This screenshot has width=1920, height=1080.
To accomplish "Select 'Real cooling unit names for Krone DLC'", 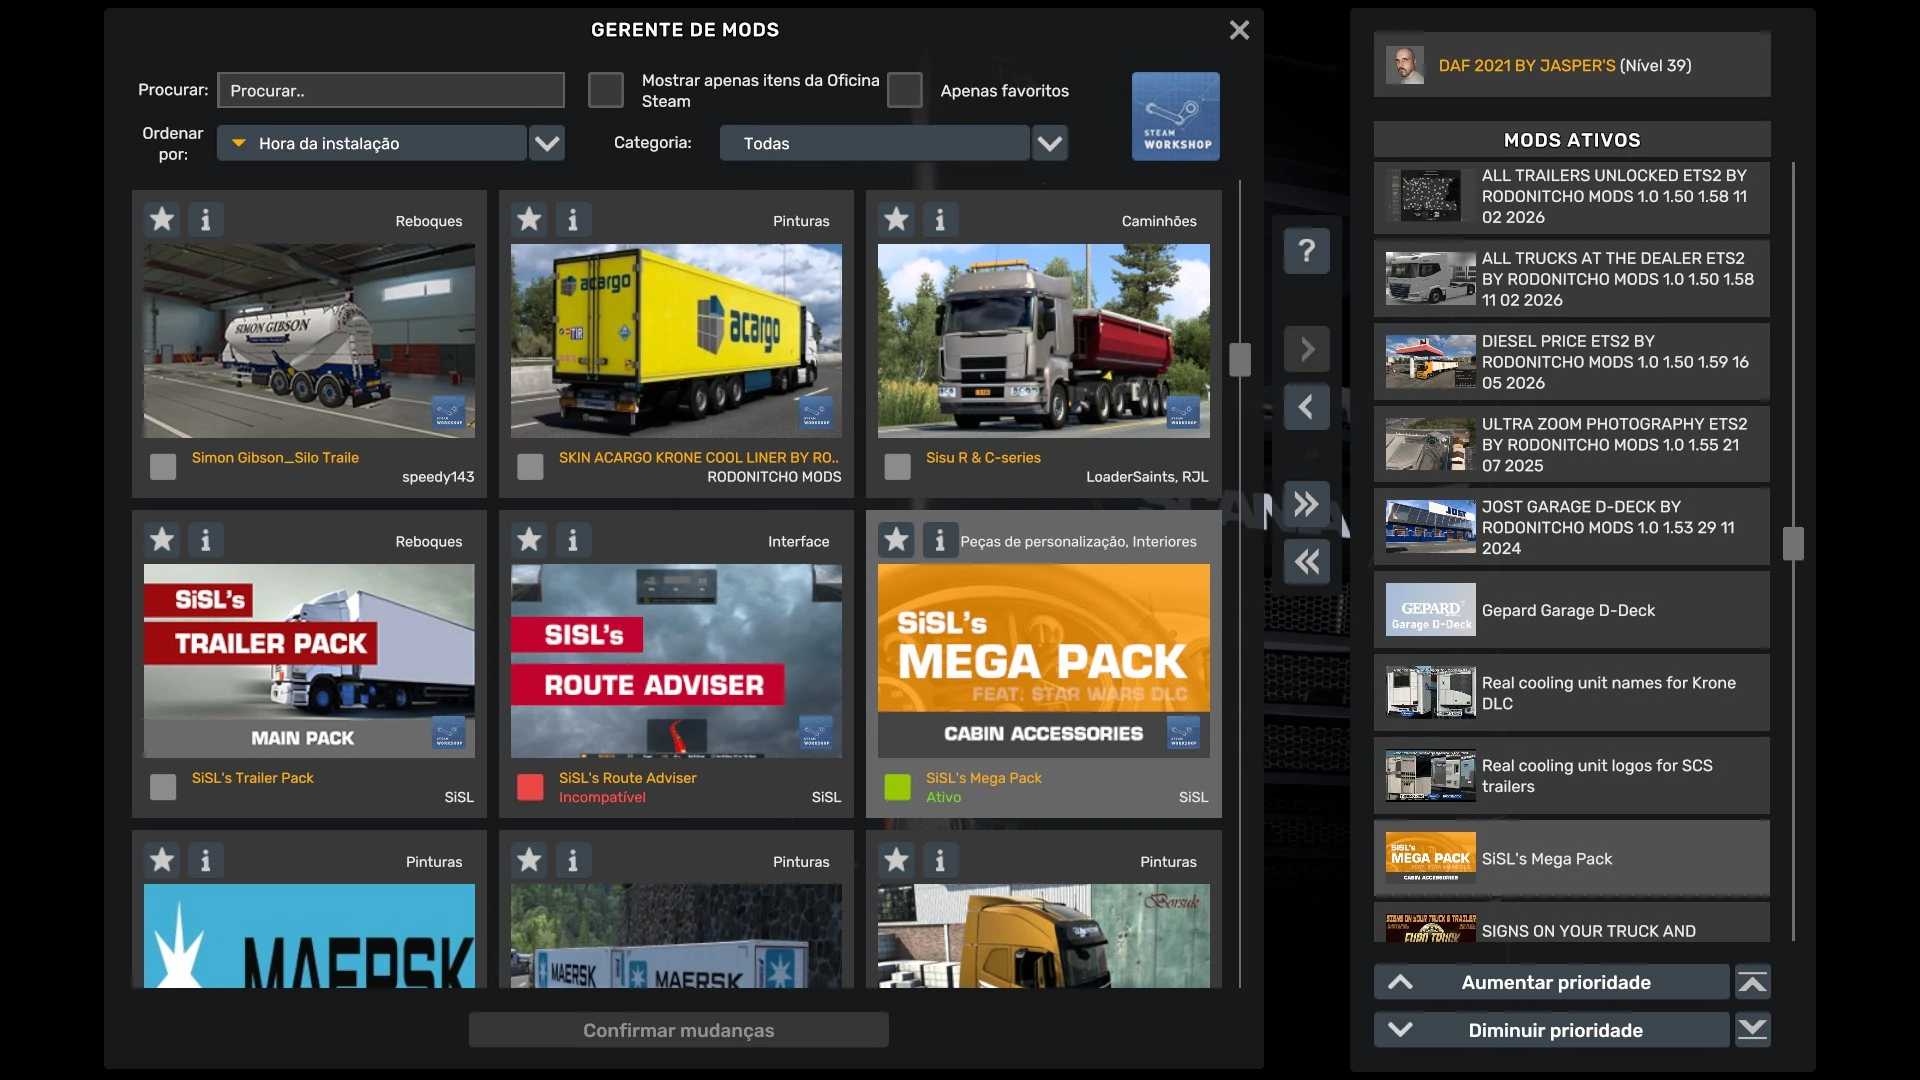I will 1572,693.
